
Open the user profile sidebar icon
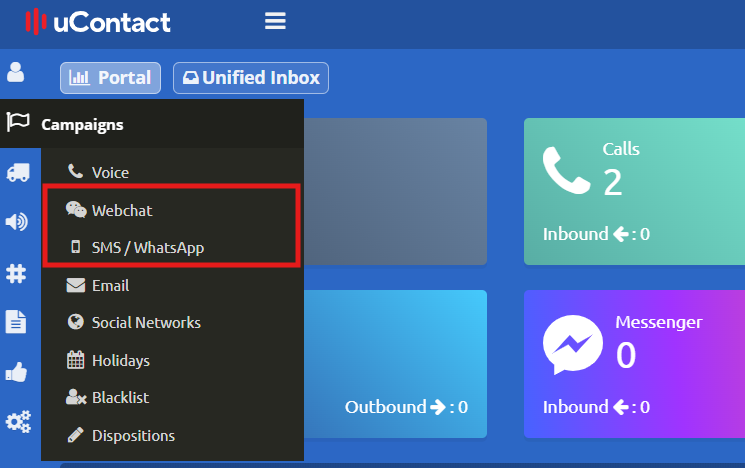[16, 72]
